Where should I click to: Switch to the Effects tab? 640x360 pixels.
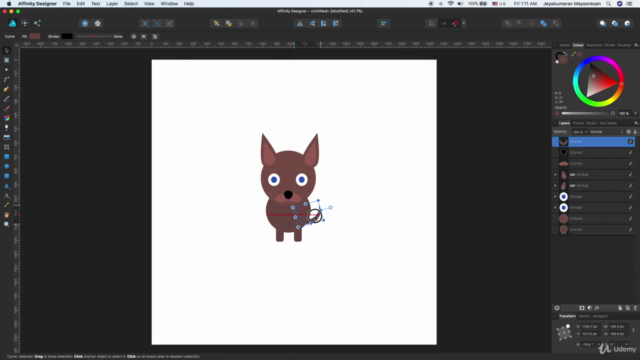pos(578,123)
